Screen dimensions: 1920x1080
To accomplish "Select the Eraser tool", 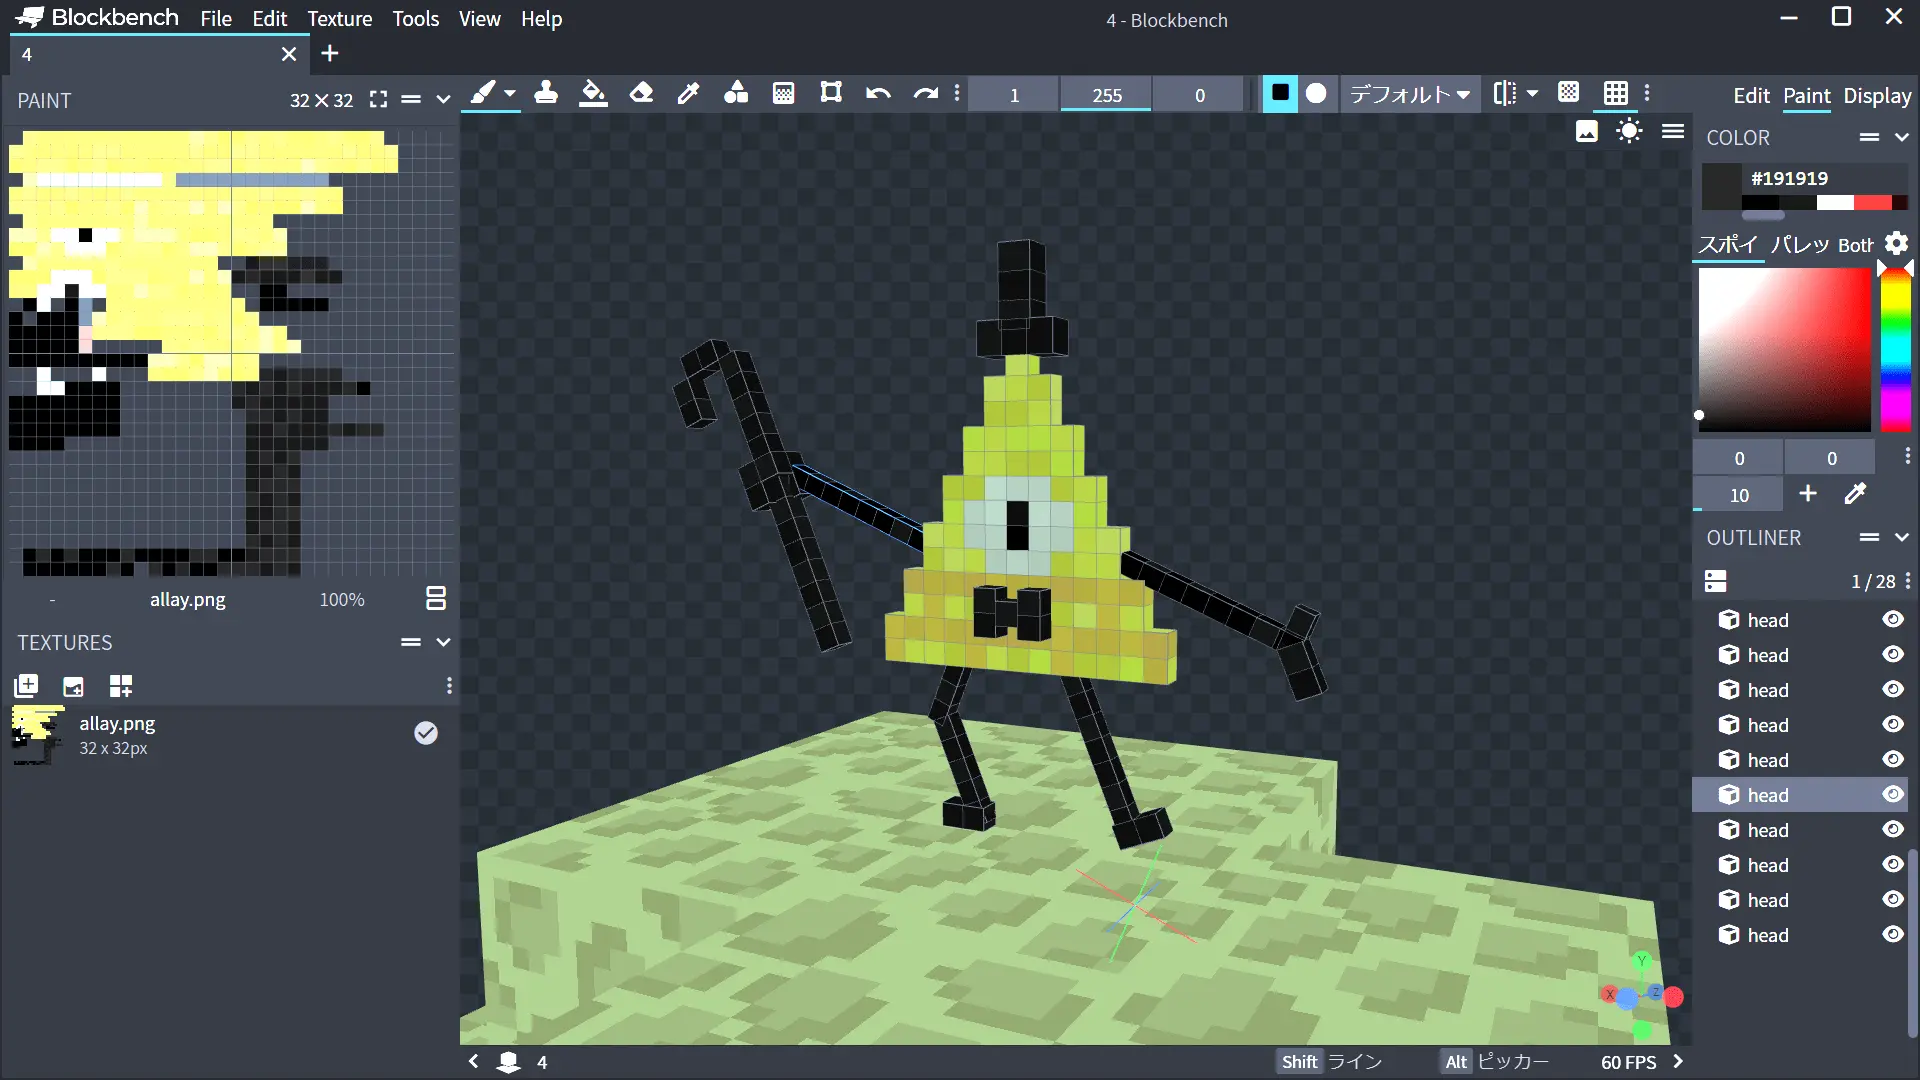I will [x=641, y=94].
